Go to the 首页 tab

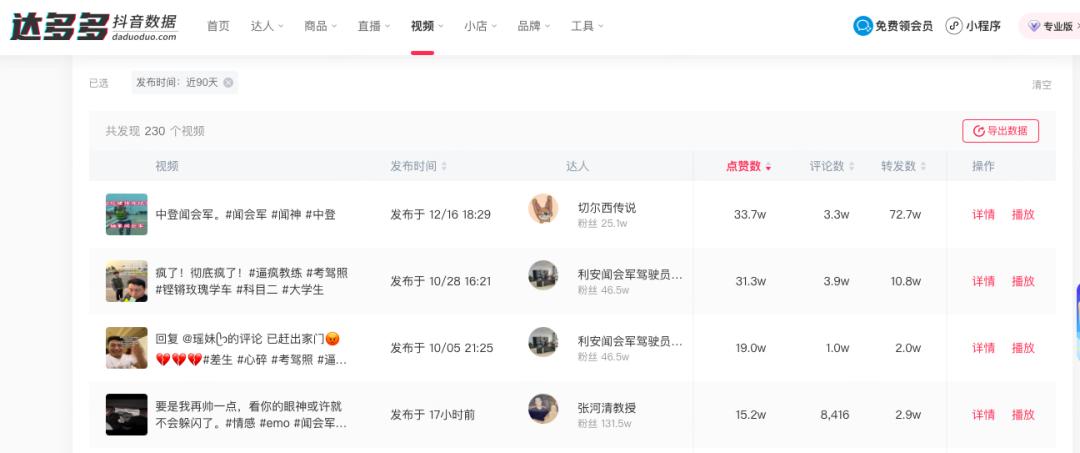[x=218, y=26]
